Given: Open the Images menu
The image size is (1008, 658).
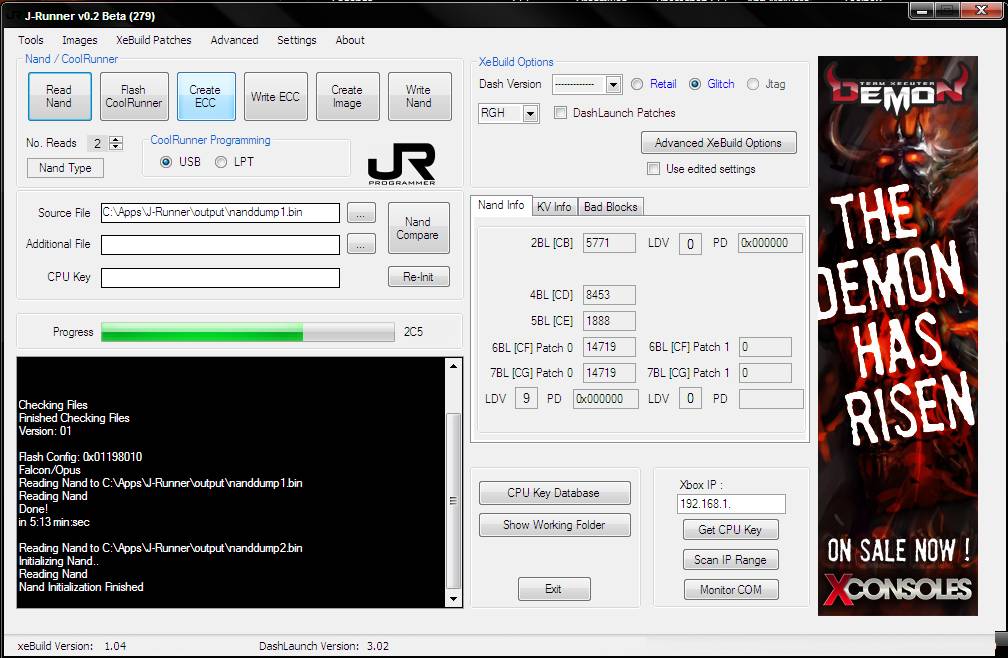Looking at the screenshot, I should pyautogui.click(x=80, y=40).
